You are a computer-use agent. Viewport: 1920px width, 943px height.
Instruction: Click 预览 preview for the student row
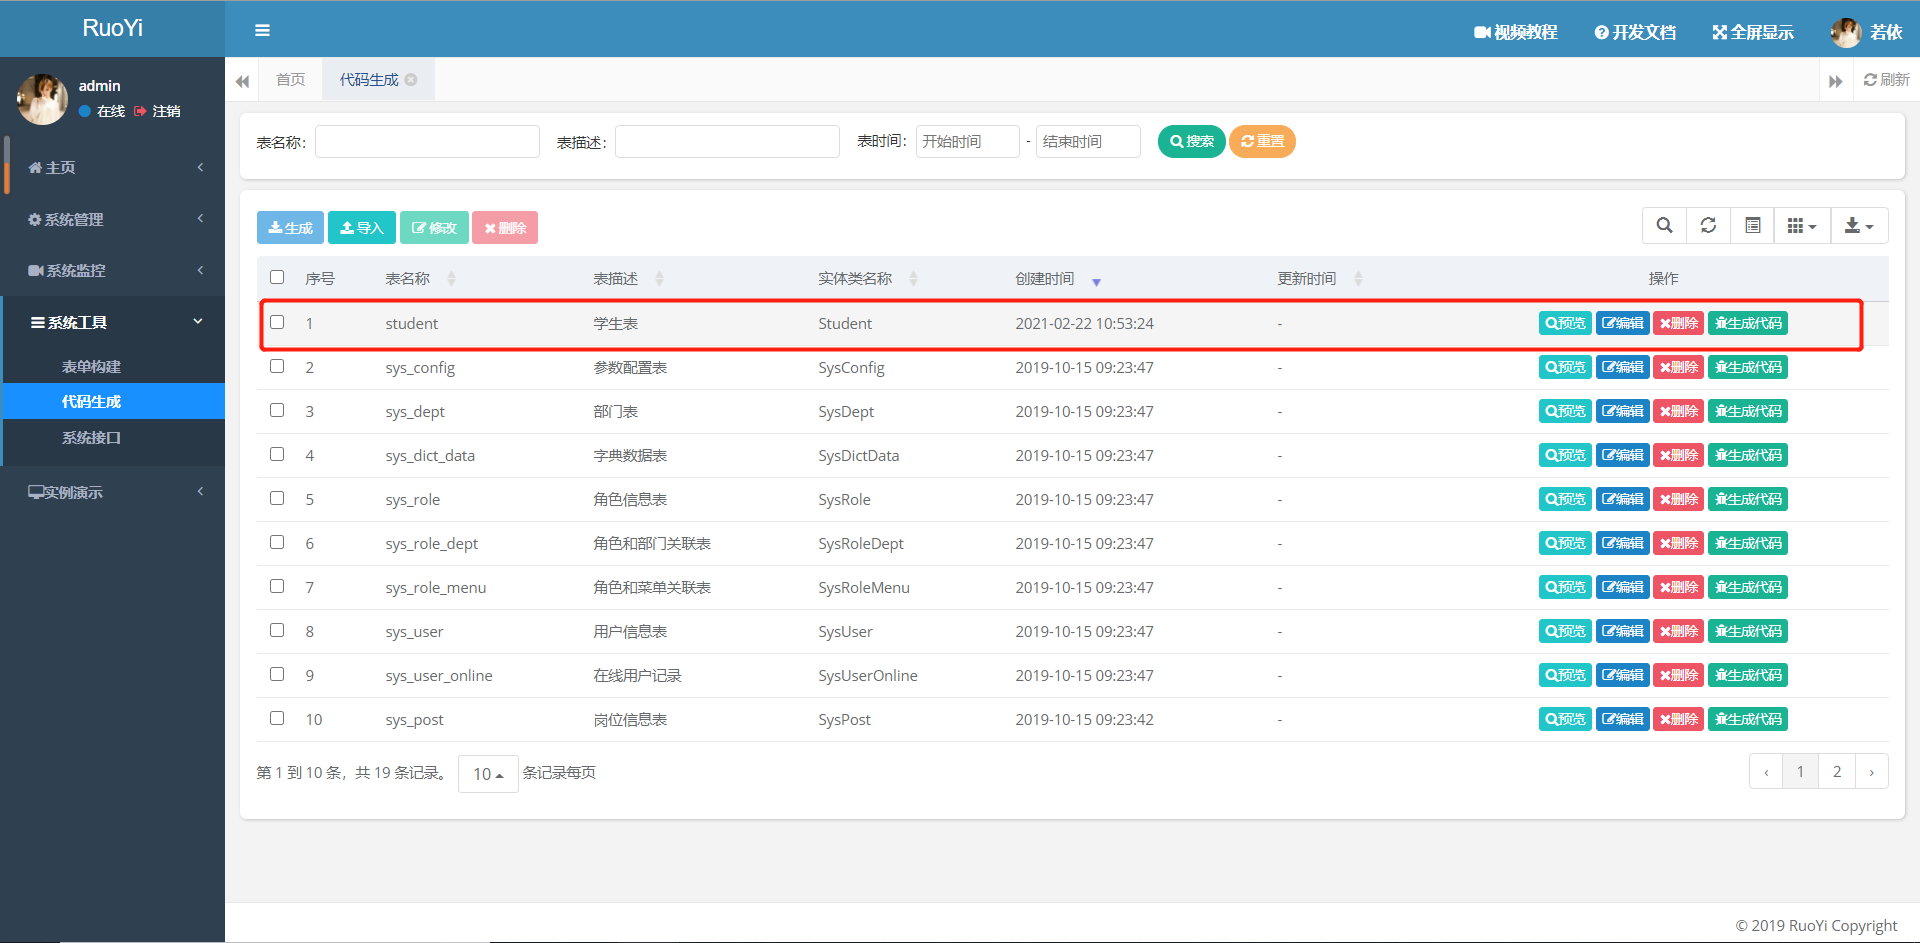point(1565,323)
